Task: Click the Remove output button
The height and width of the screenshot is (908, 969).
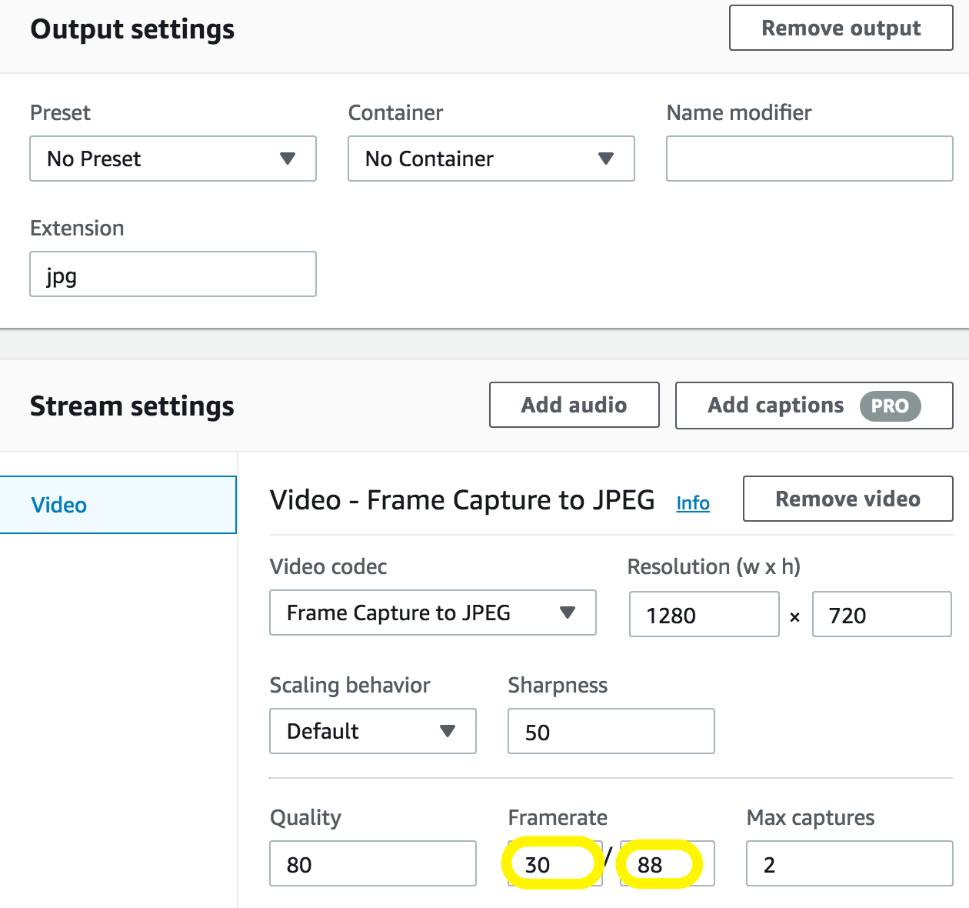Action: click(x=840, y=28)
